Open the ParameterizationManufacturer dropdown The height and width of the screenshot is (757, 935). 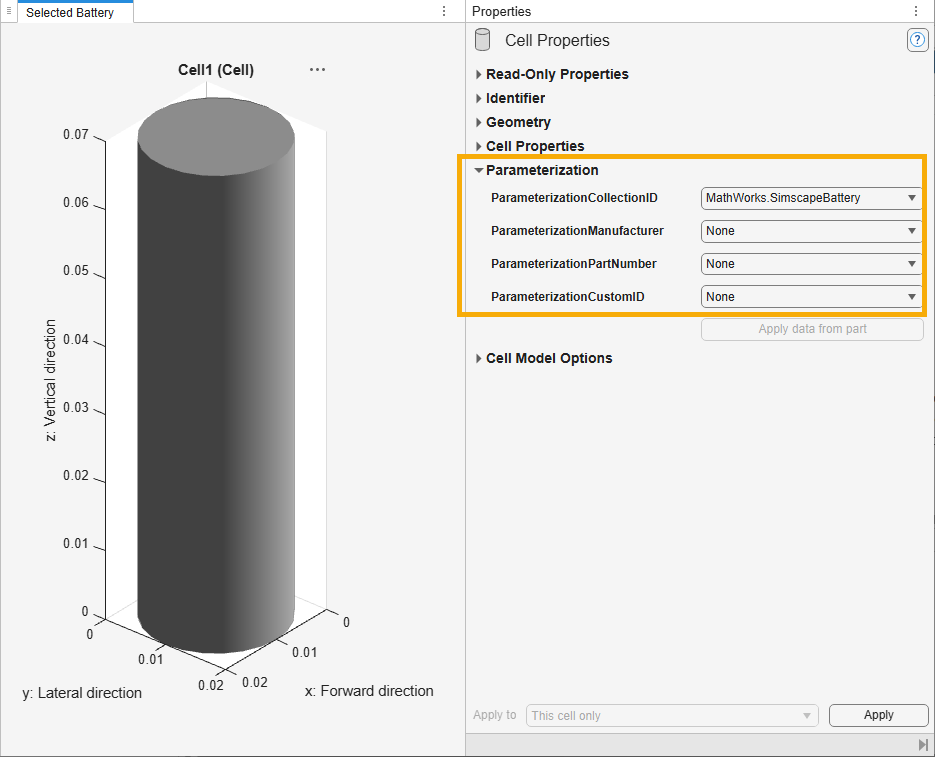812,231
